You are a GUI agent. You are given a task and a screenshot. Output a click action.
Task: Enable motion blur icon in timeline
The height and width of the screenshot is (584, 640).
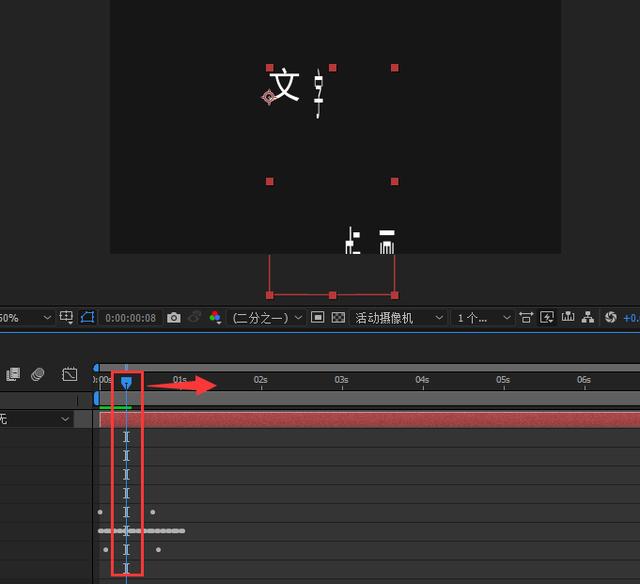[x=38, y=374]
